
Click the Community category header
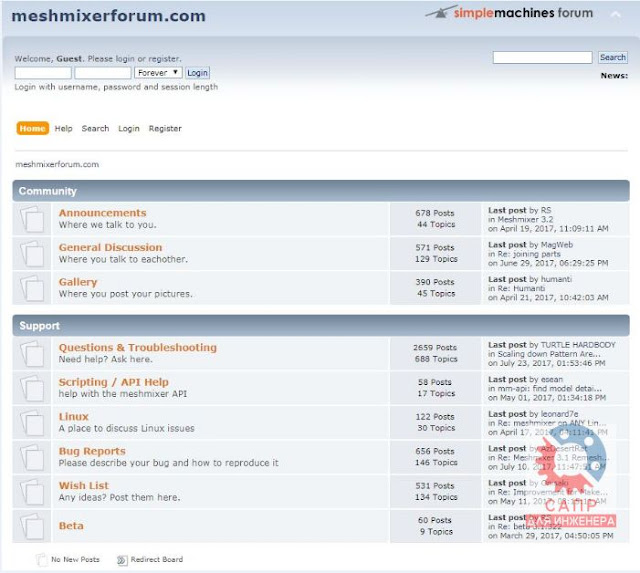coord(48,191)
